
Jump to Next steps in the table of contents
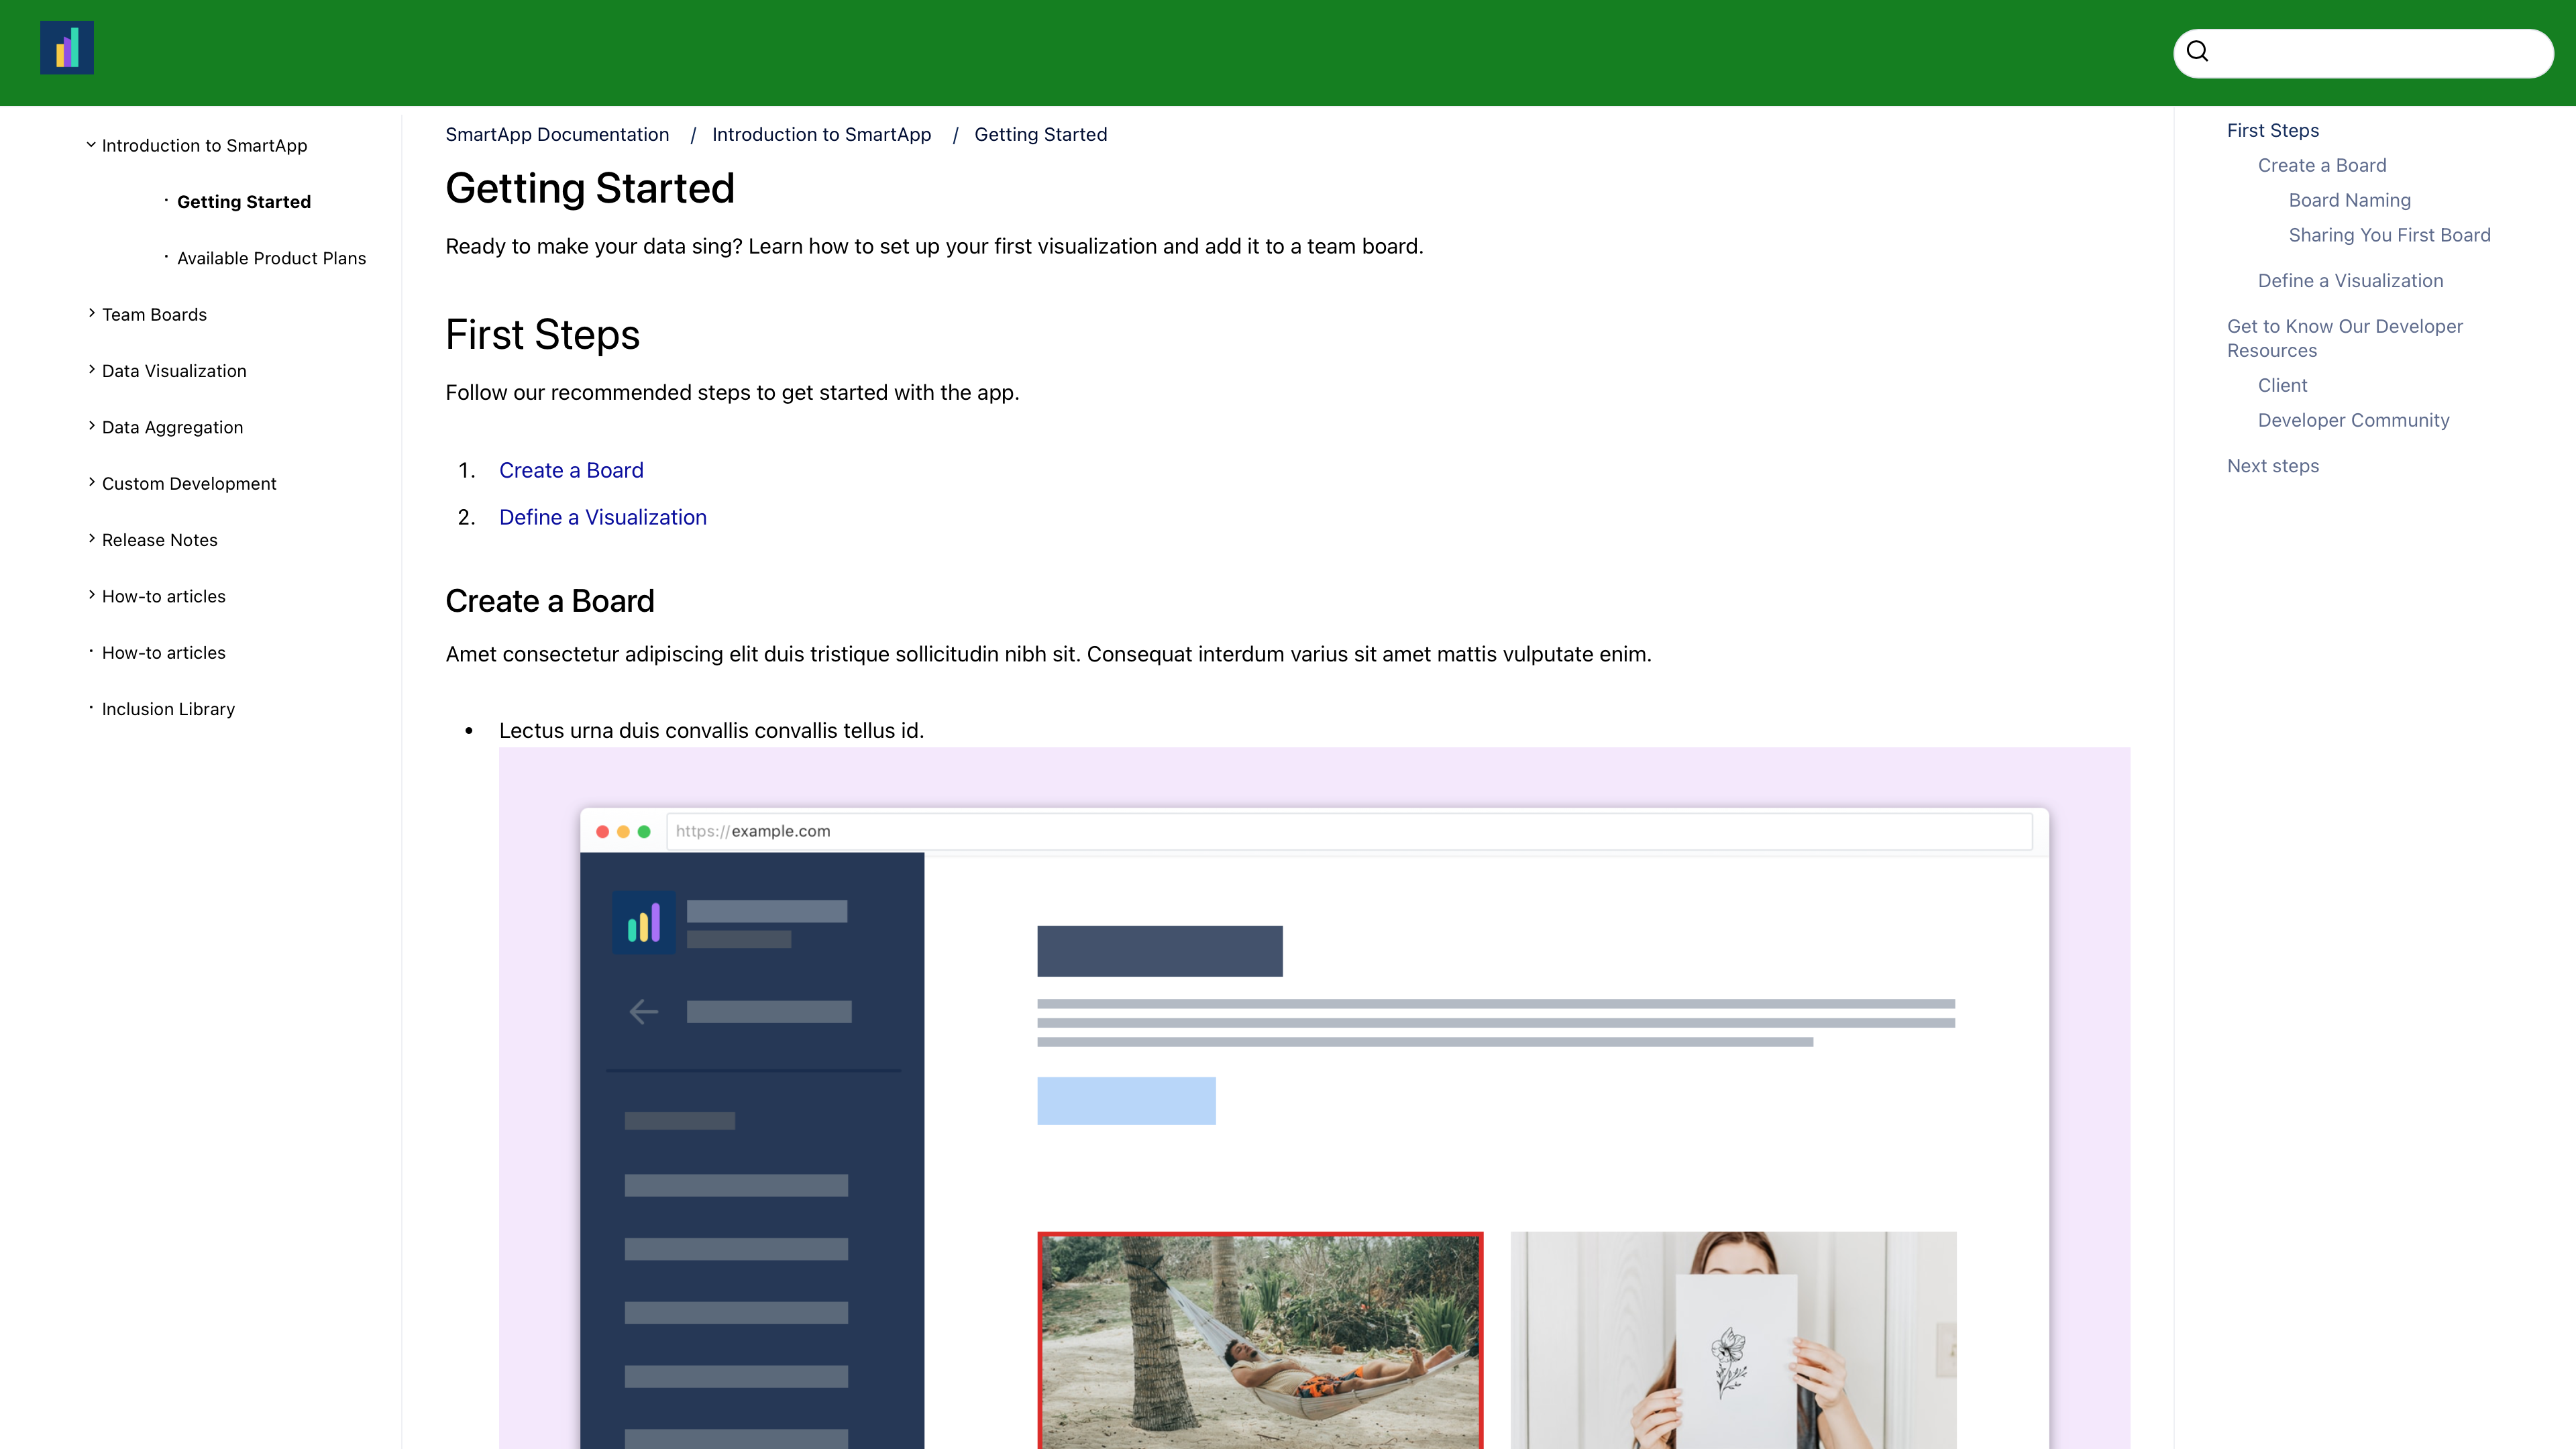point(2273,465)
